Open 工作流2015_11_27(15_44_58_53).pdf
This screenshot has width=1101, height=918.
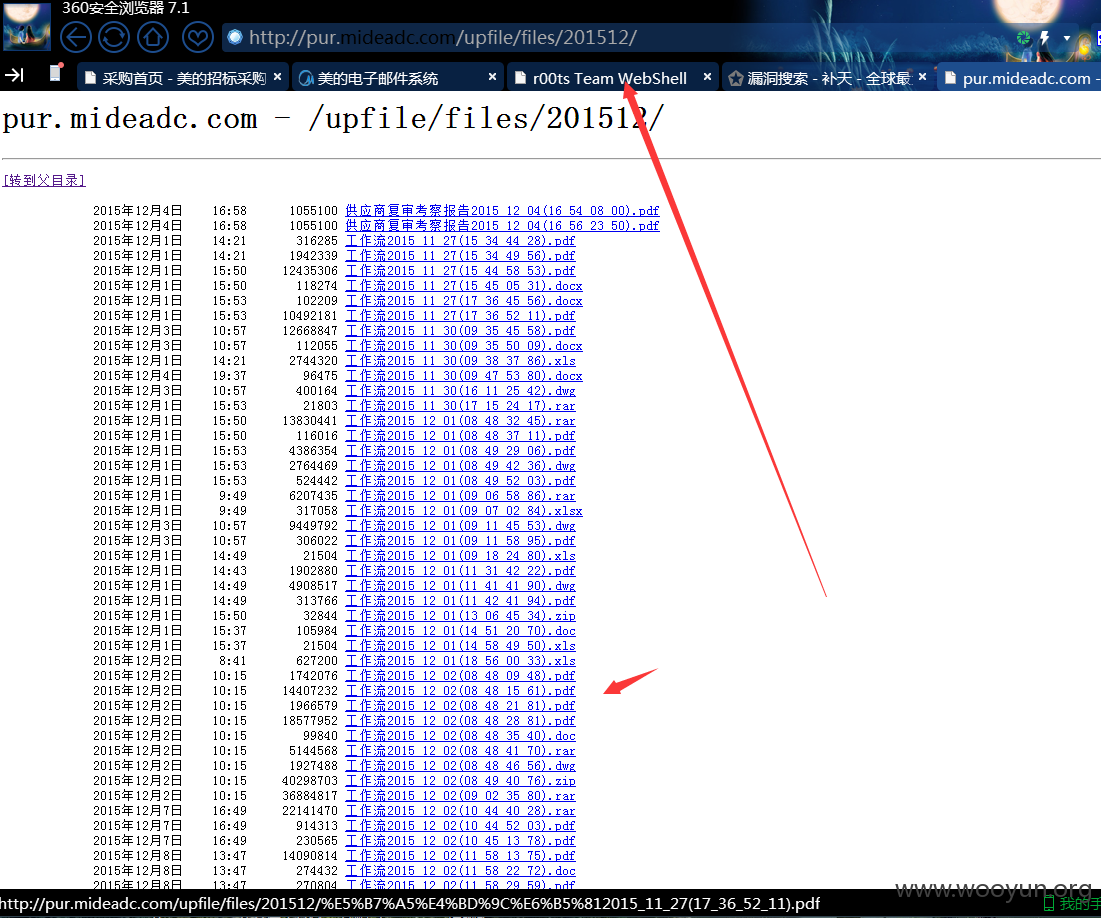point(460,270)
